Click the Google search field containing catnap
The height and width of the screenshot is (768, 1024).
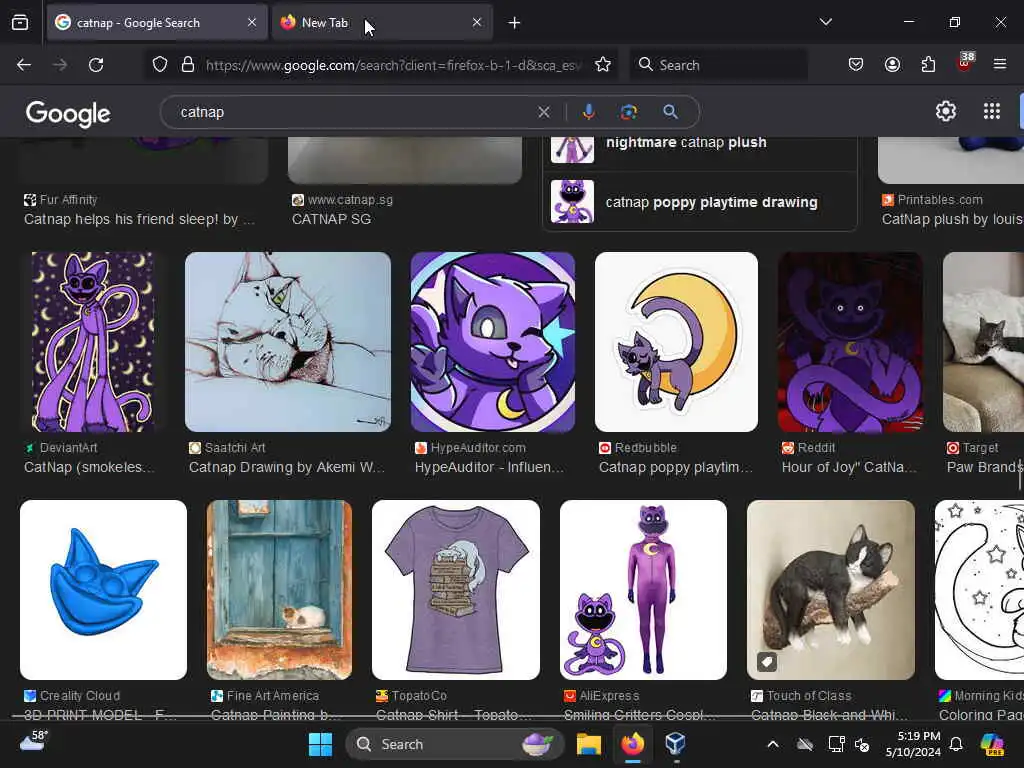(x=353, y=112)
